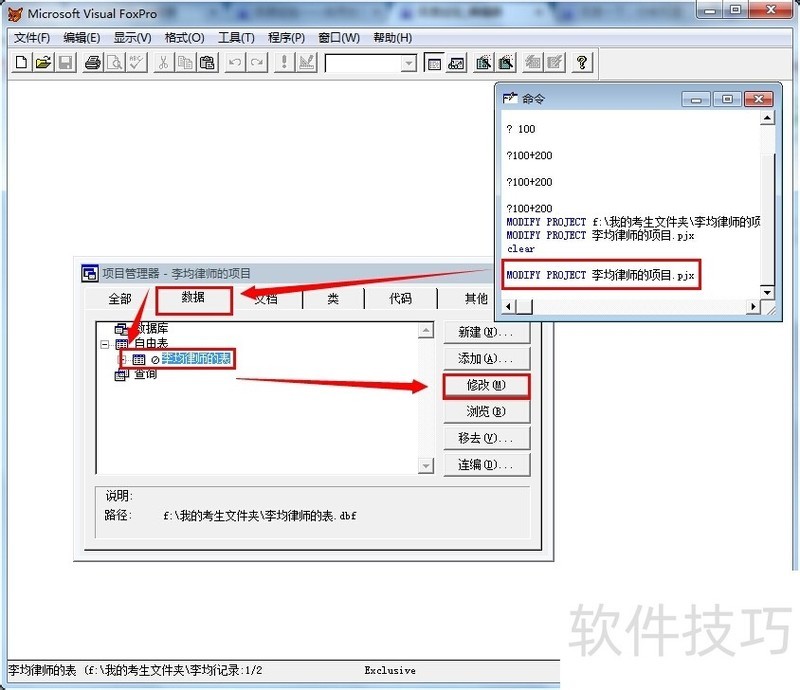Click the Open file folder icon

point(43,62)
